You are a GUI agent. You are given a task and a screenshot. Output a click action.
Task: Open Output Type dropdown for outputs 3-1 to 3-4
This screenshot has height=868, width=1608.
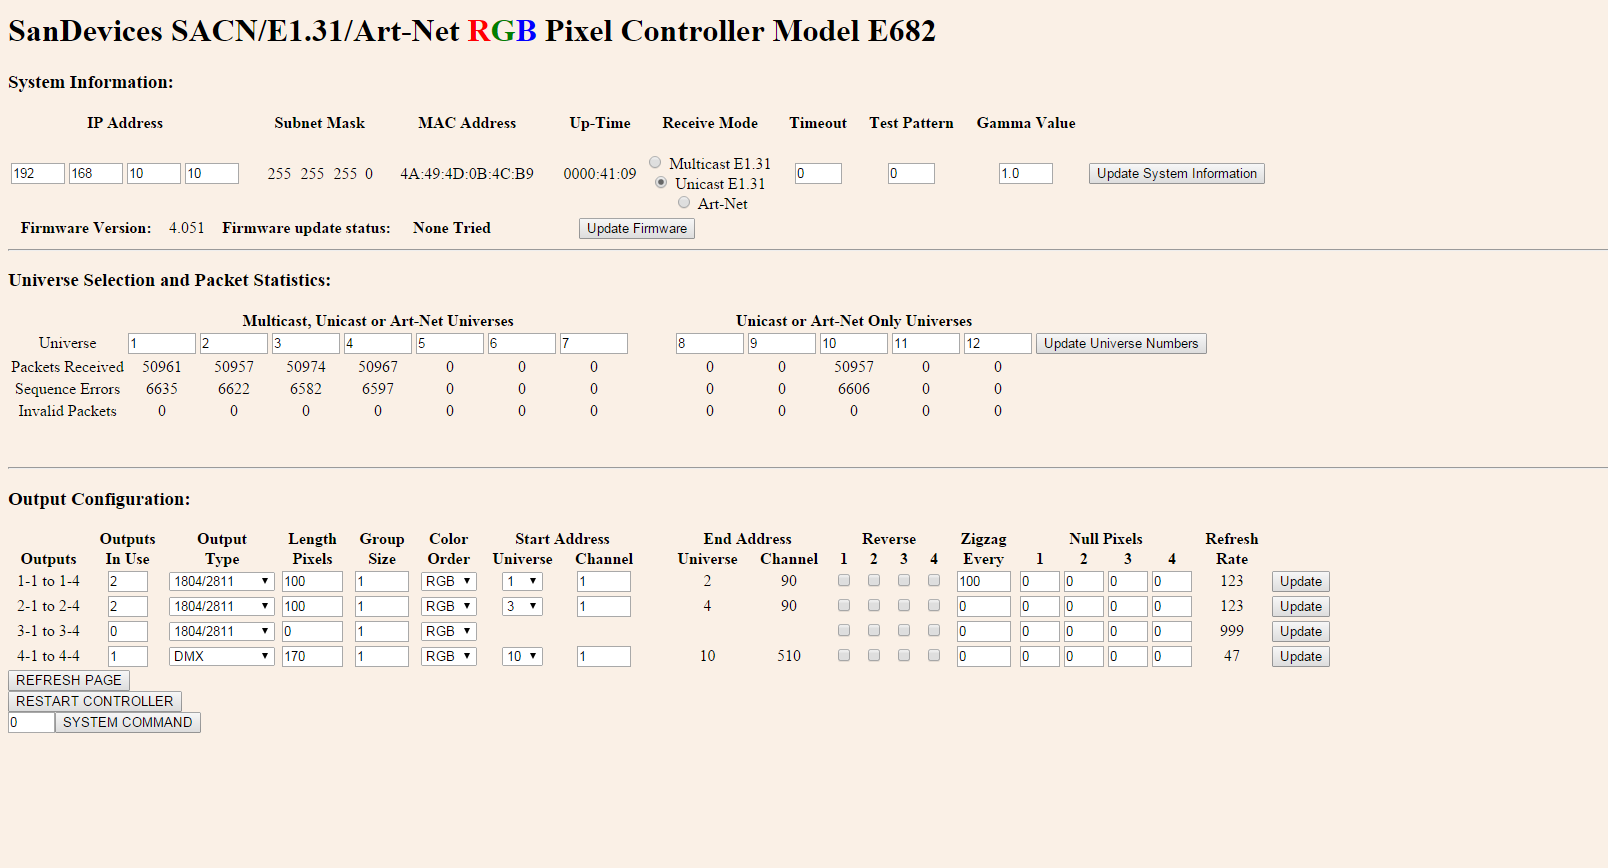(222, 631)
